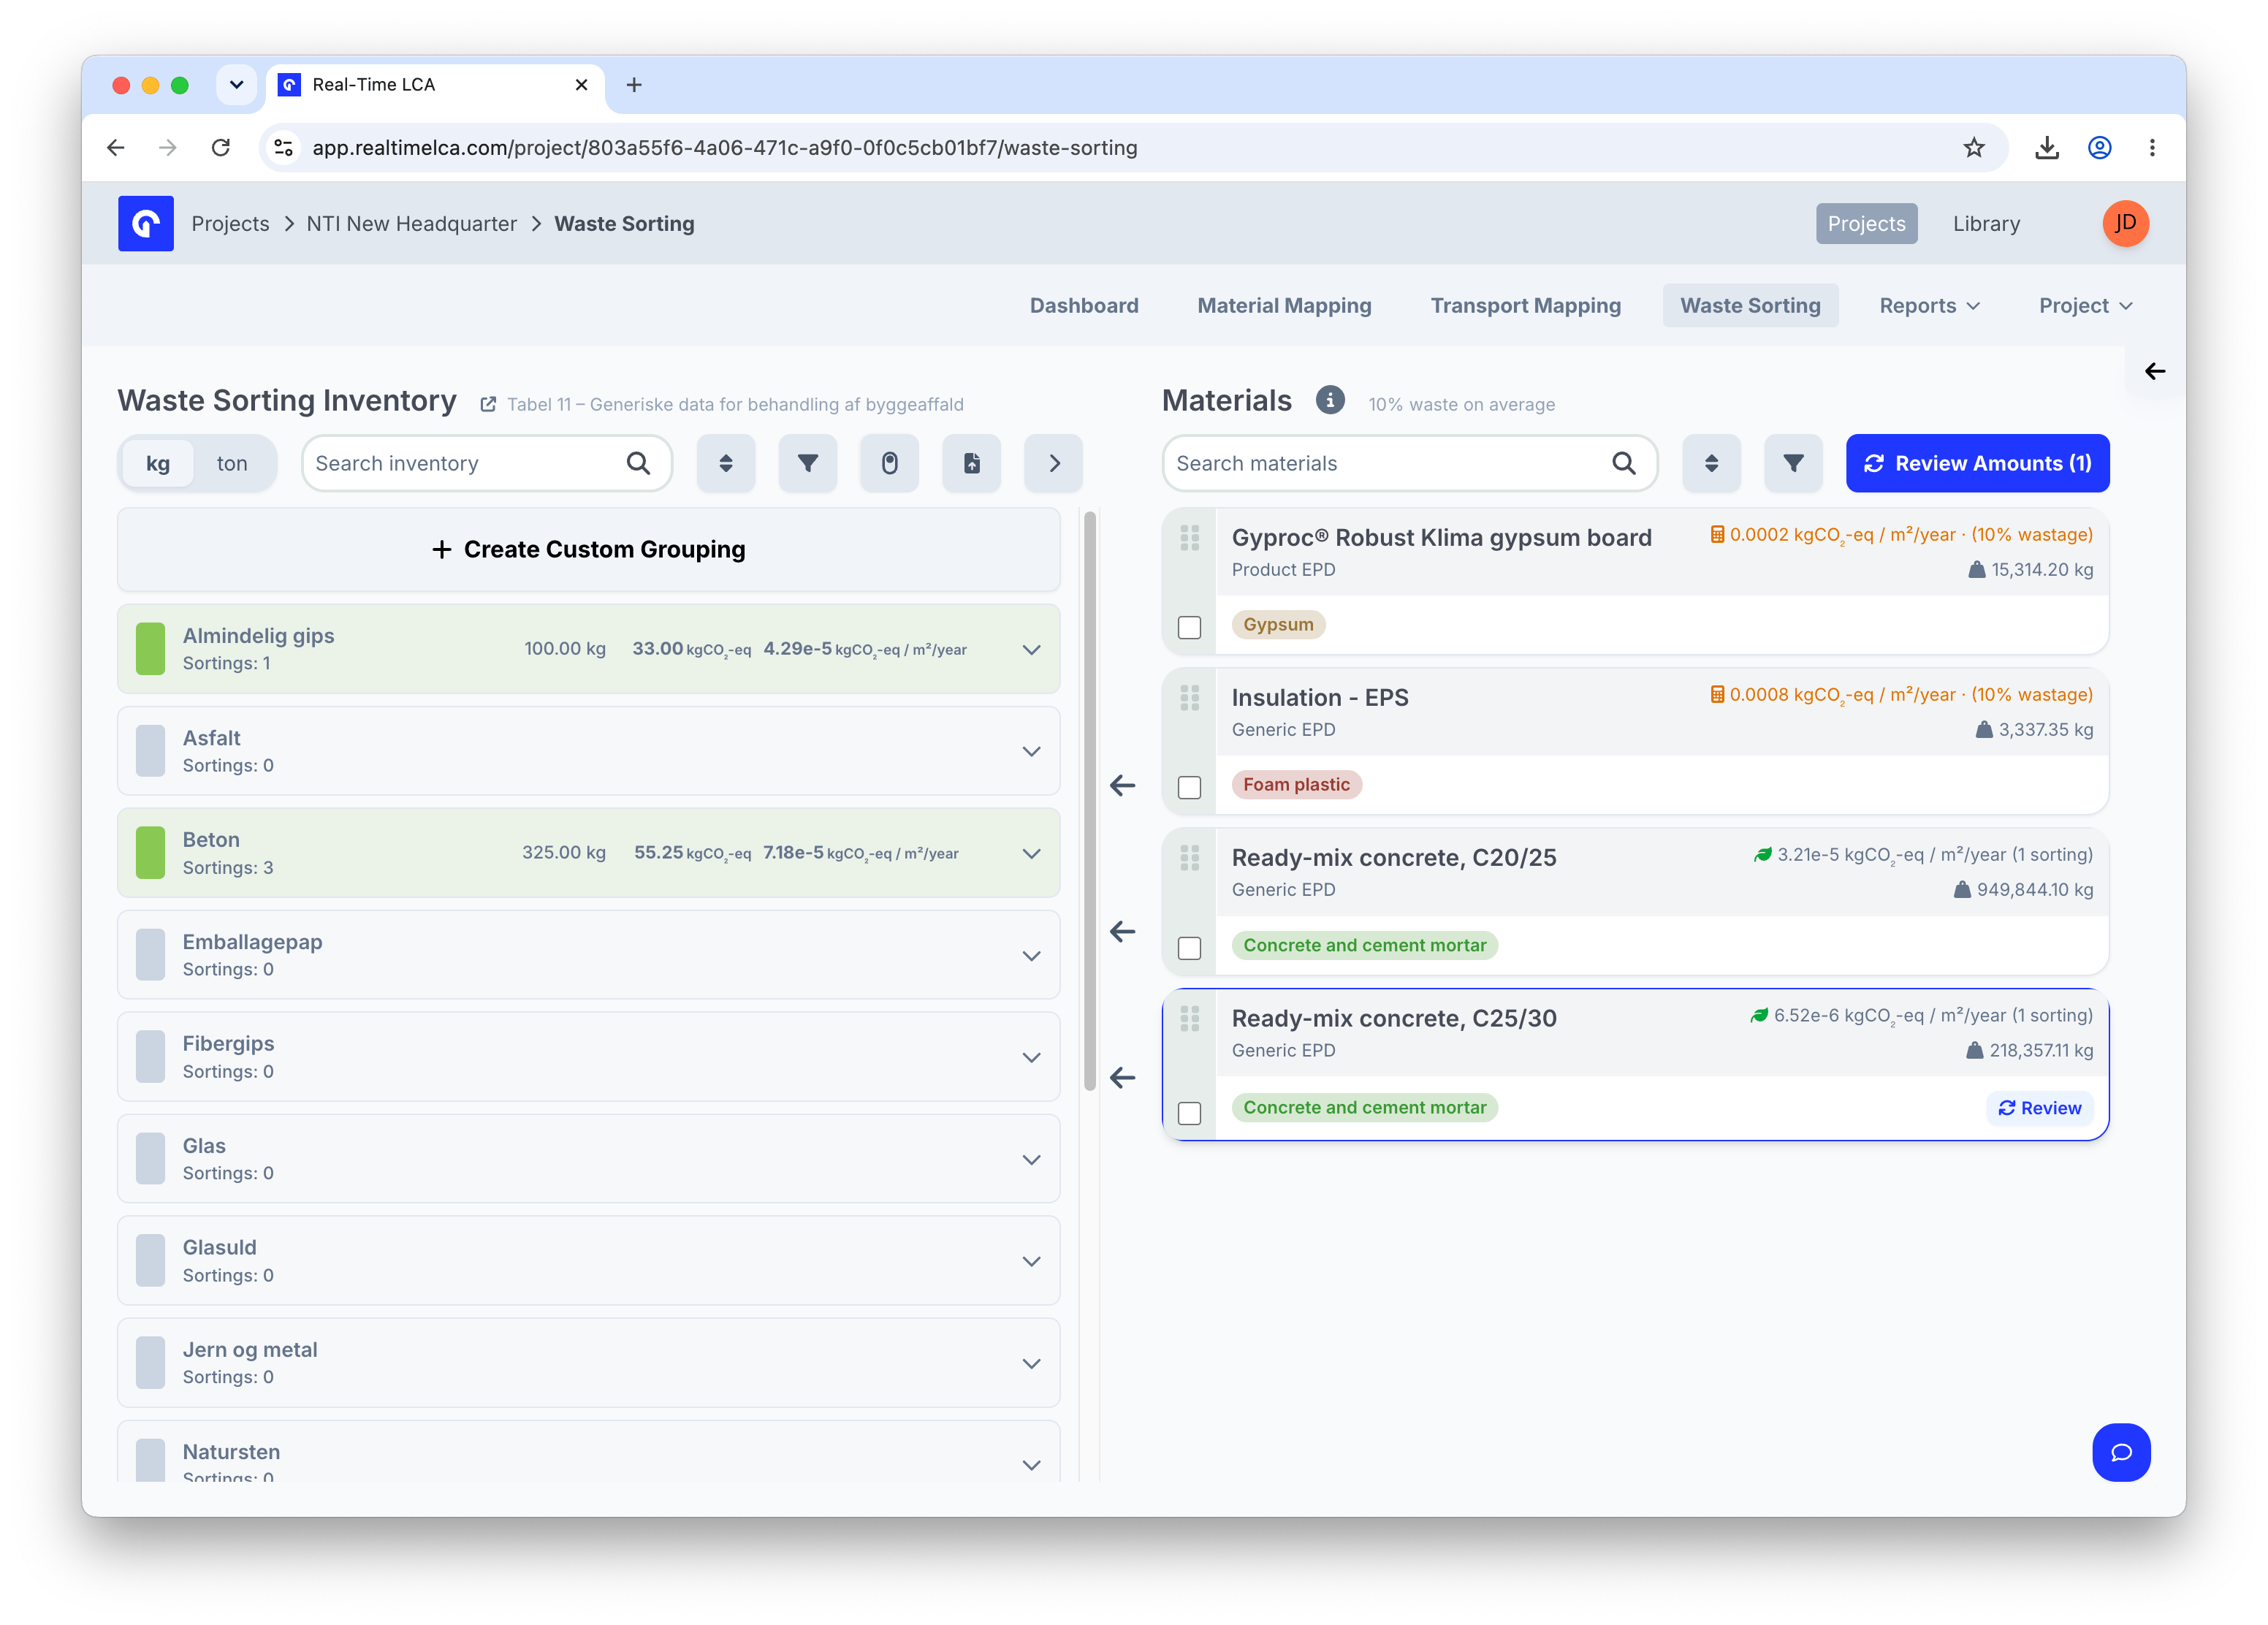Tick the Insulation - EPS checkbox
The width and height of the screenshot is (2268, 1625).
1189,787
